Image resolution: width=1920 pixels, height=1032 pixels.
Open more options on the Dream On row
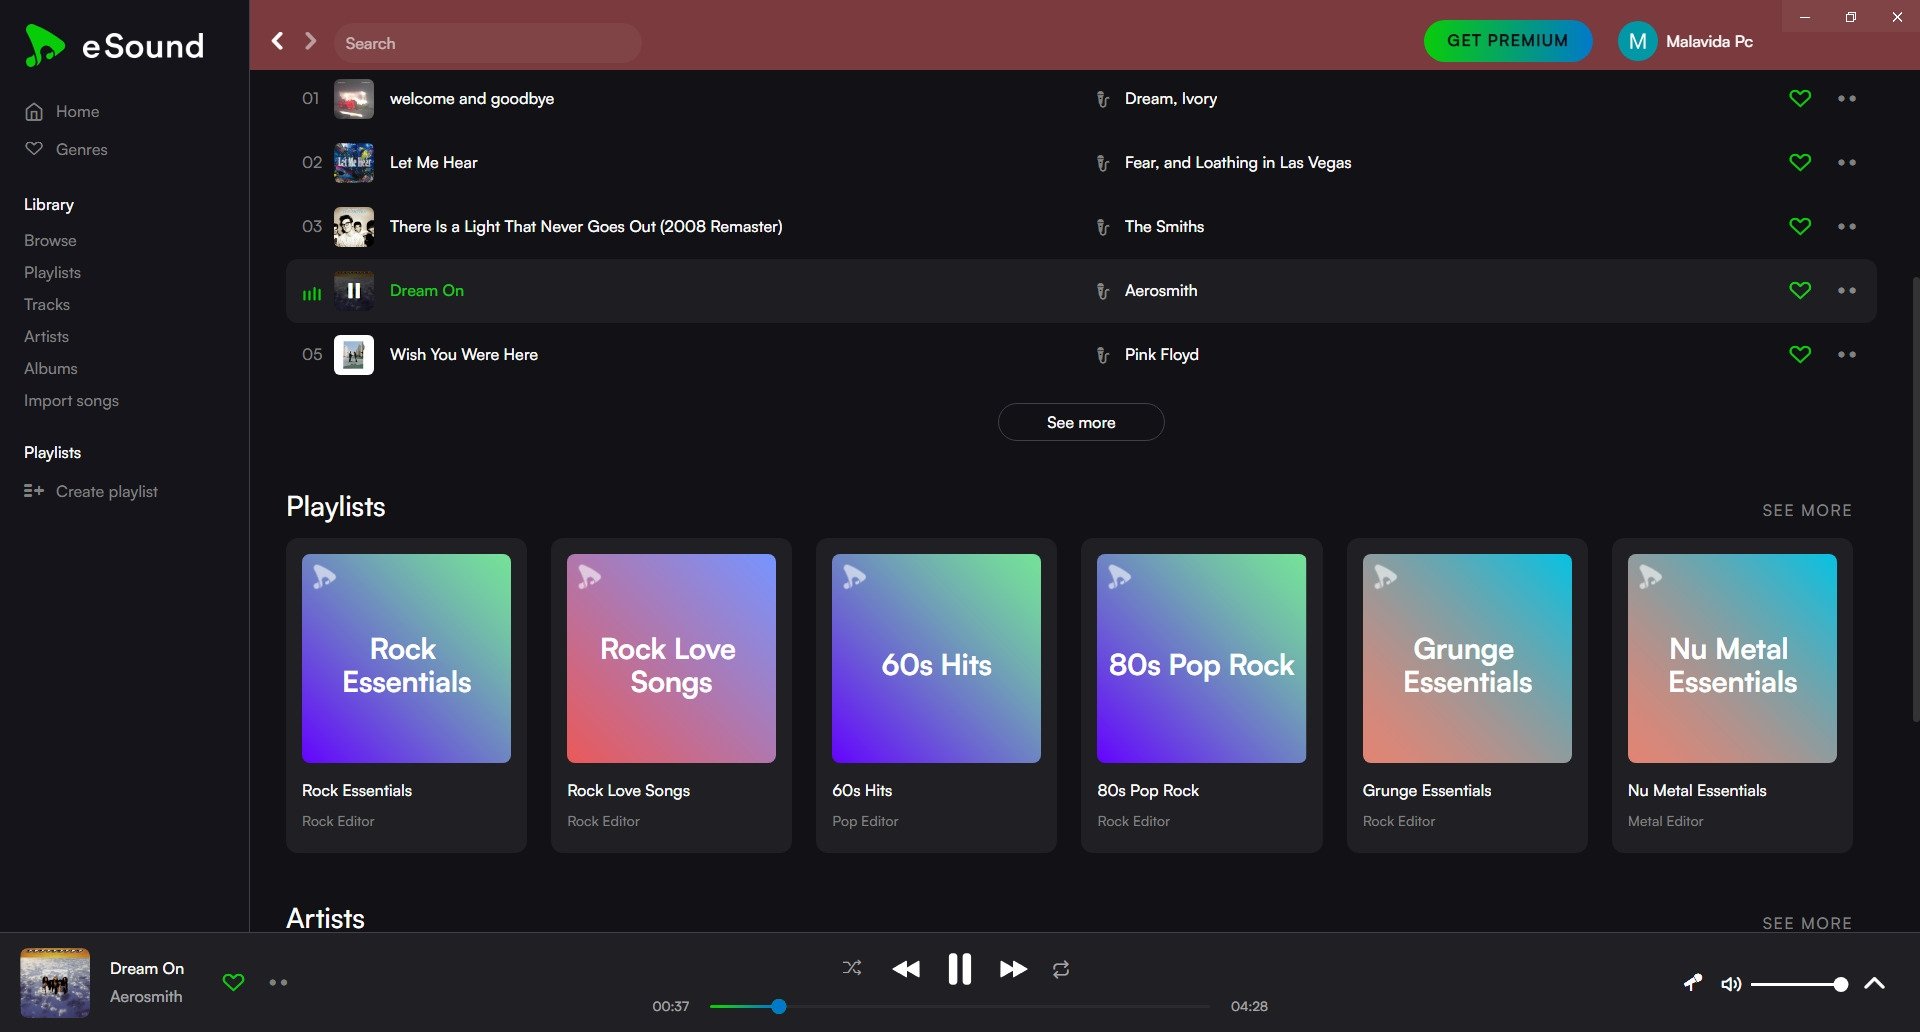(1846, 290)
